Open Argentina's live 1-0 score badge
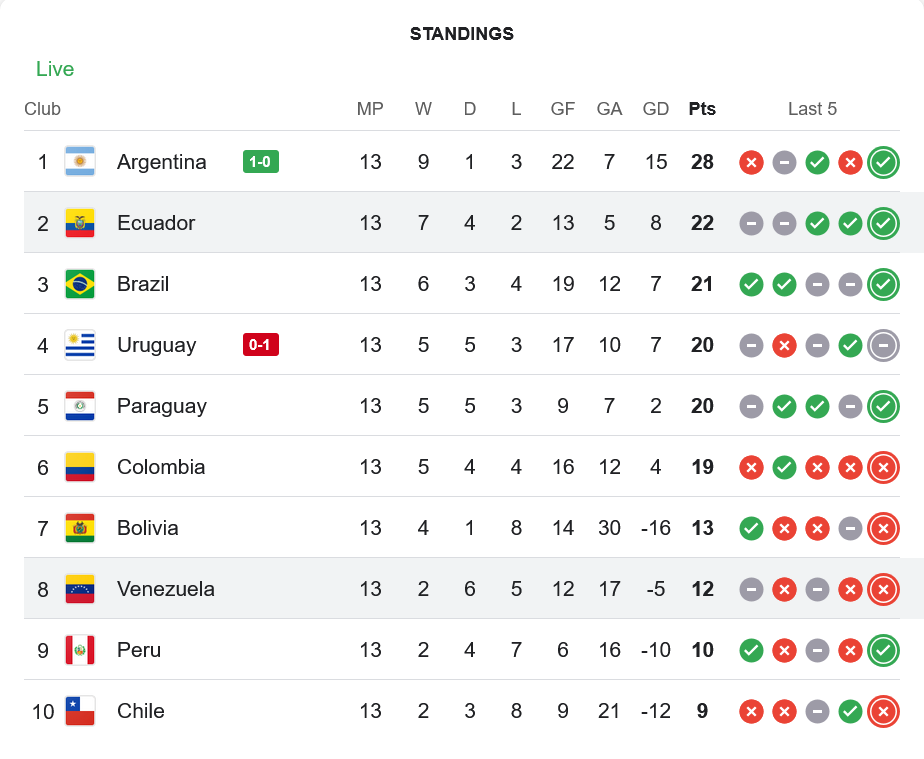Viewport: 924px width, 759px height. (260, 162)
